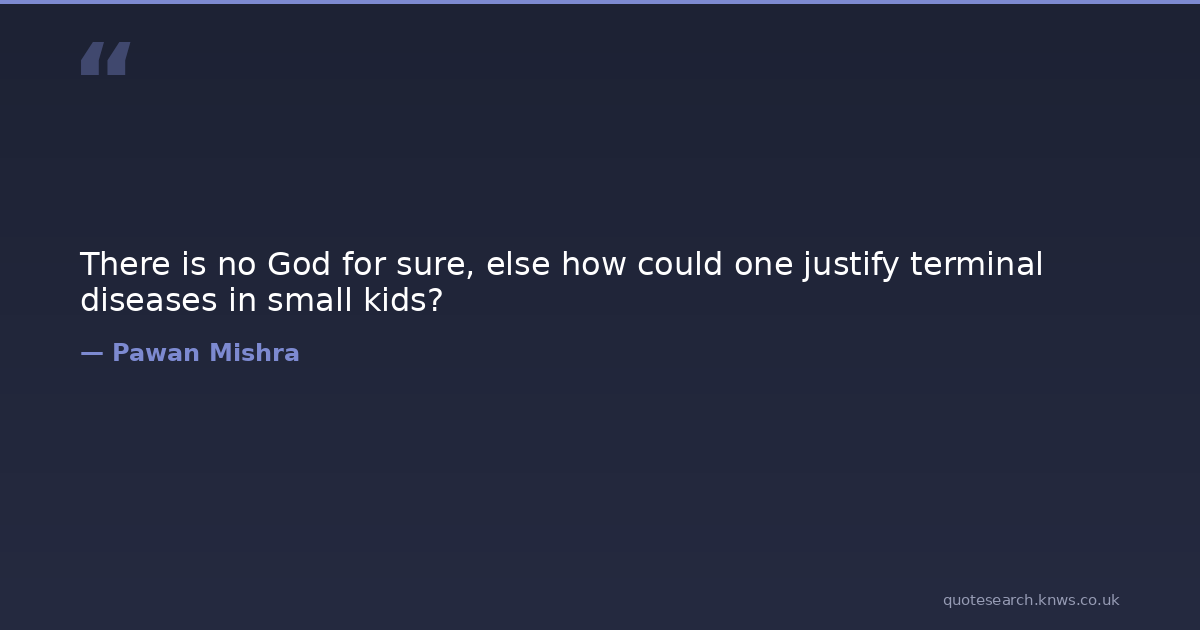Click the purple accent bar at top

point(600,2)
